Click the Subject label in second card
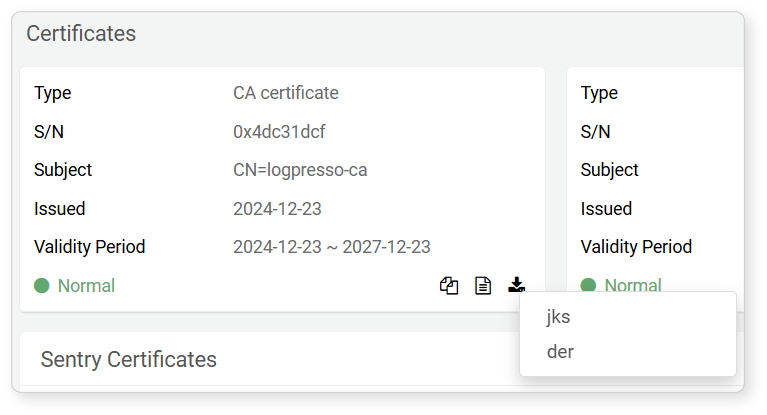This screenshot has height=415, width=767. click(x=609, y=170)
